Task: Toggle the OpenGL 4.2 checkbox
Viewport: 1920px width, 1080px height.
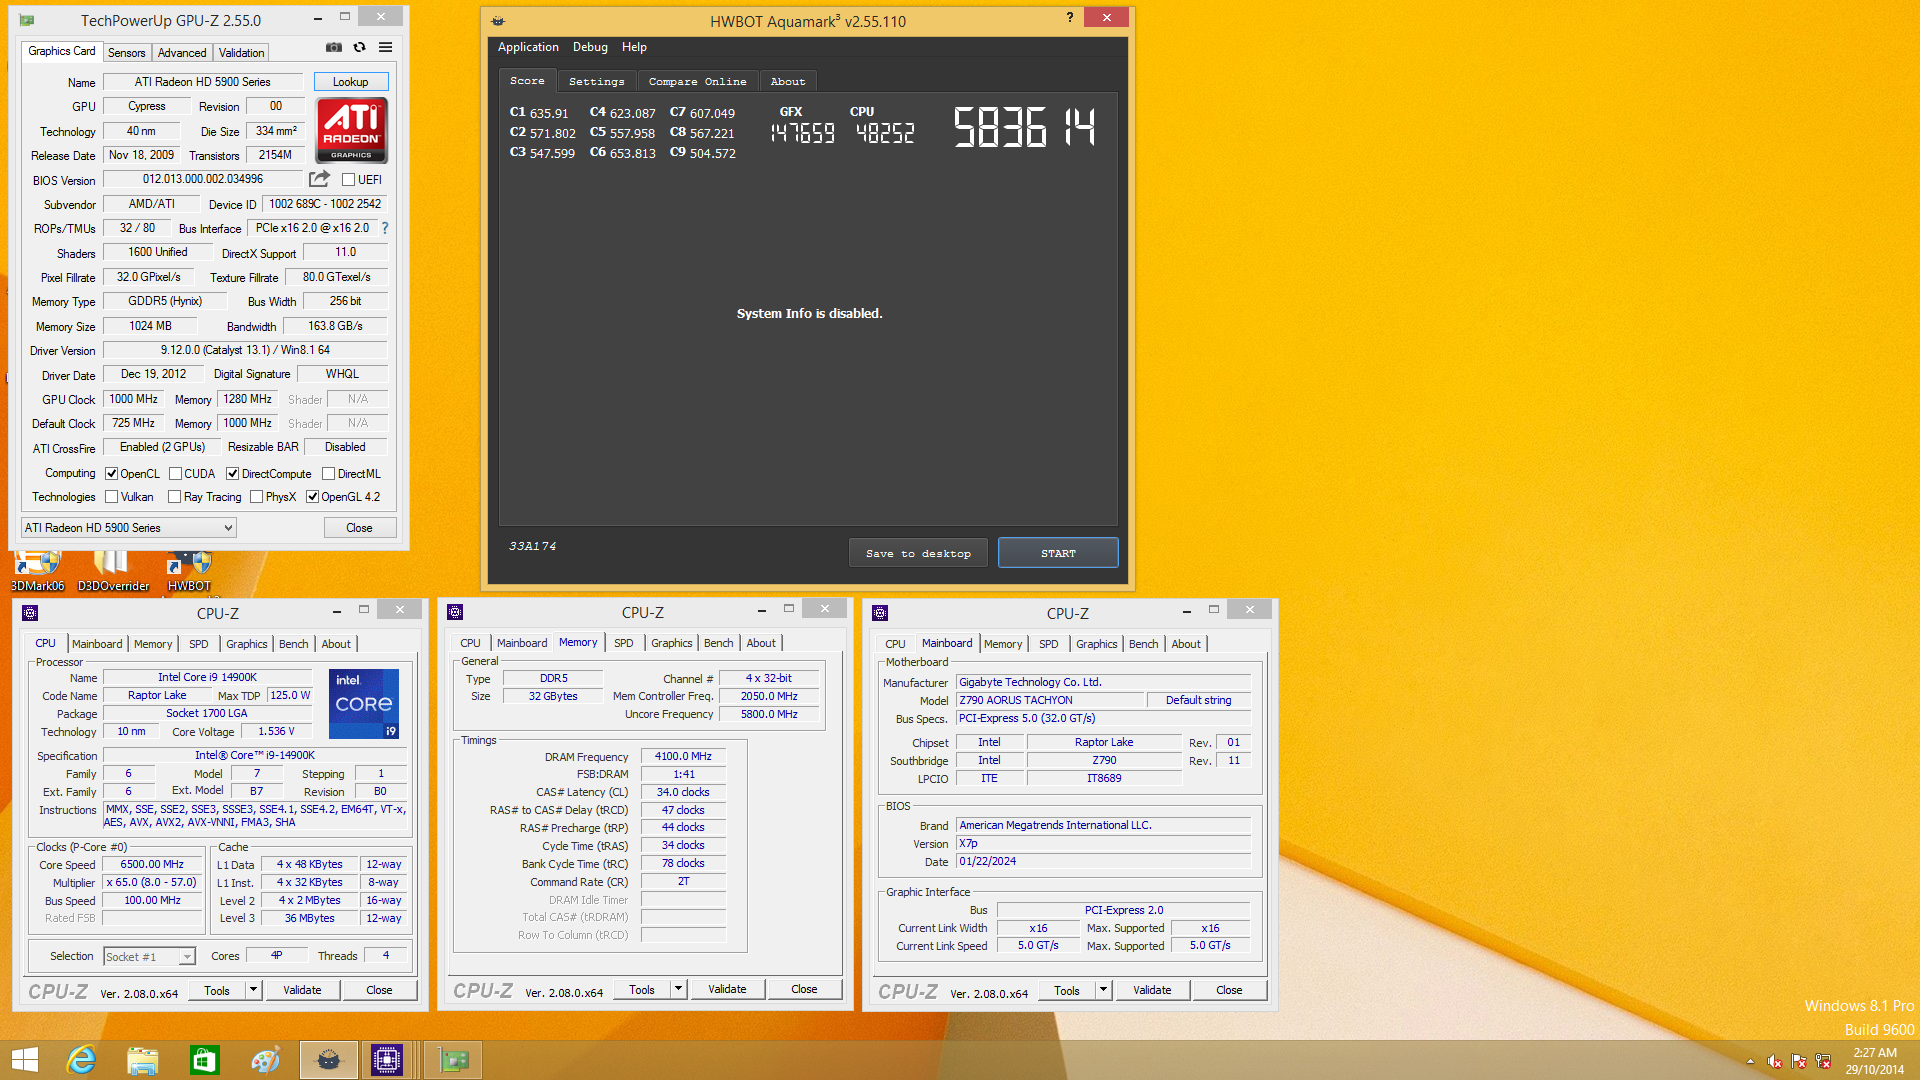Action: 312,497
